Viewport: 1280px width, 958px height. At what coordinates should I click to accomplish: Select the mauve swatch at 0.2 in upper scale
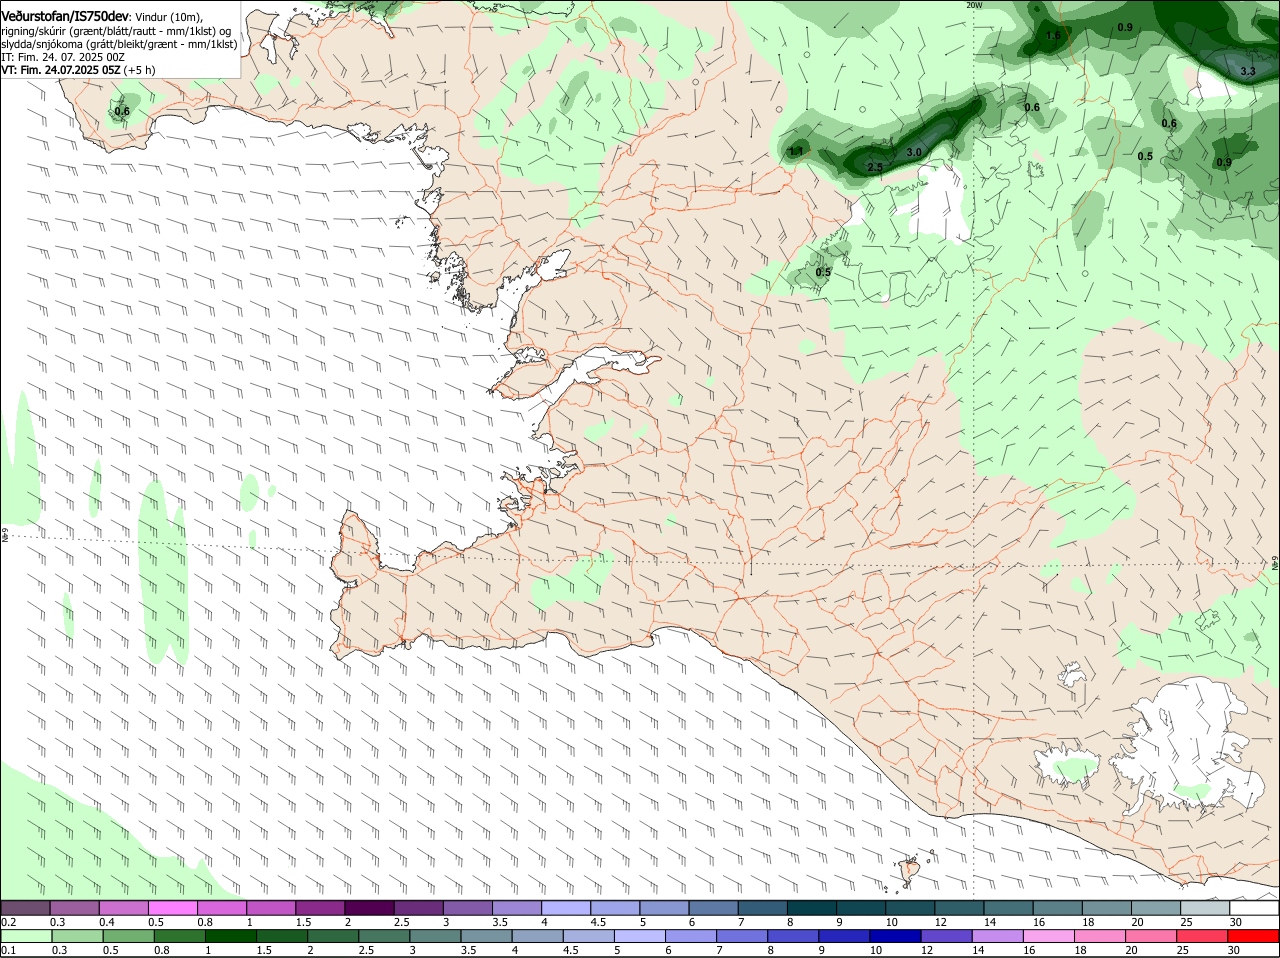26,907
